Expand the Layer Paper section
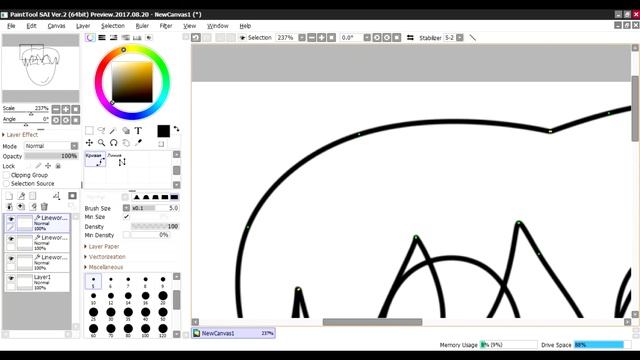This screenshot has width=640, height=360. pyautogui.click(x=102, y=247)
